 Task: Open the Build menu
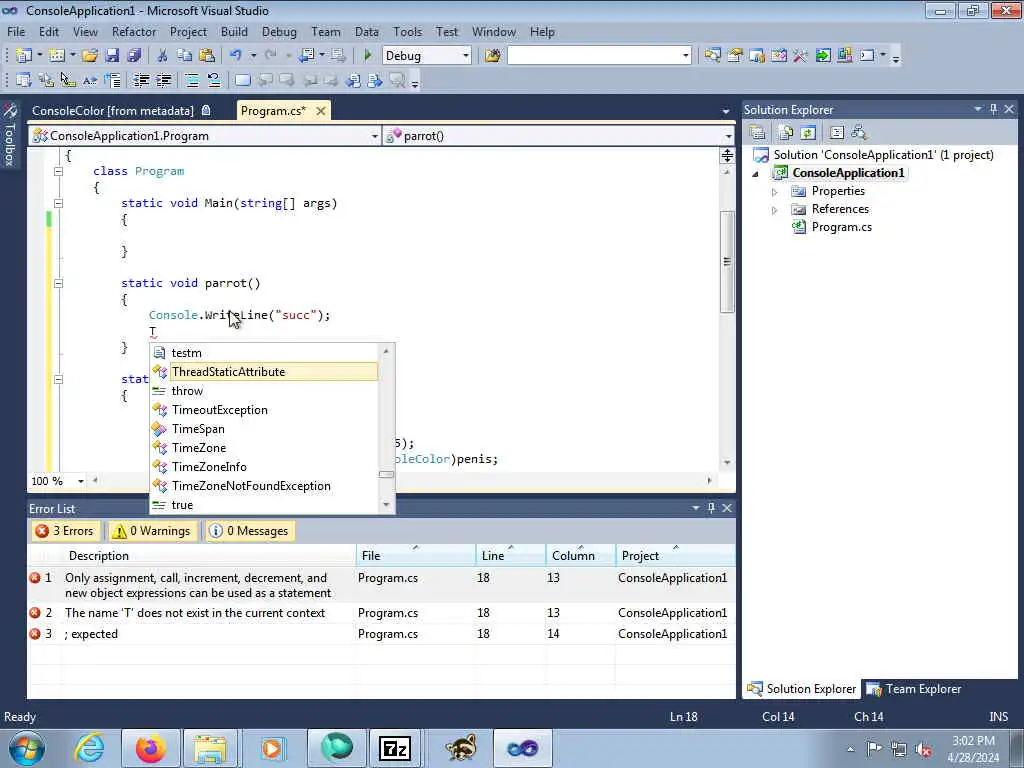234,31
